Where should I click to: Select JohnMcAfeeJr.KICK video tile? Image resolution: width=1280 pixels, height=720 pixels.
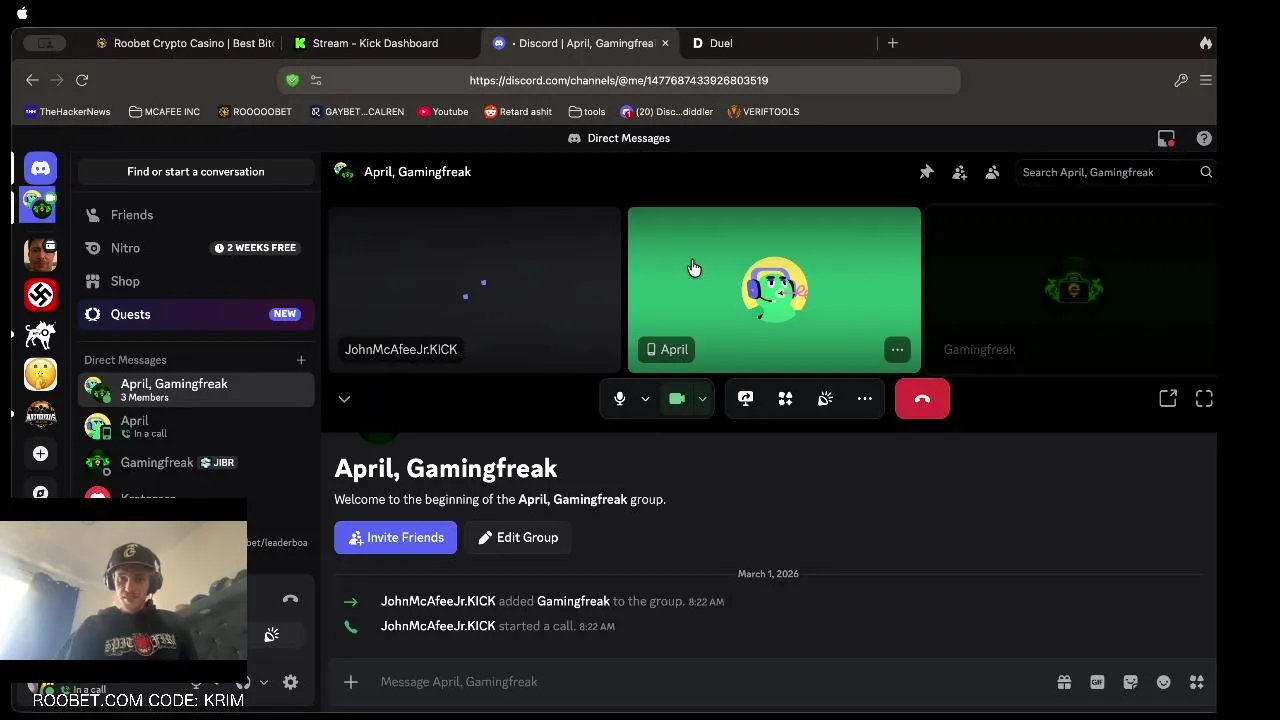coord(474,290)
